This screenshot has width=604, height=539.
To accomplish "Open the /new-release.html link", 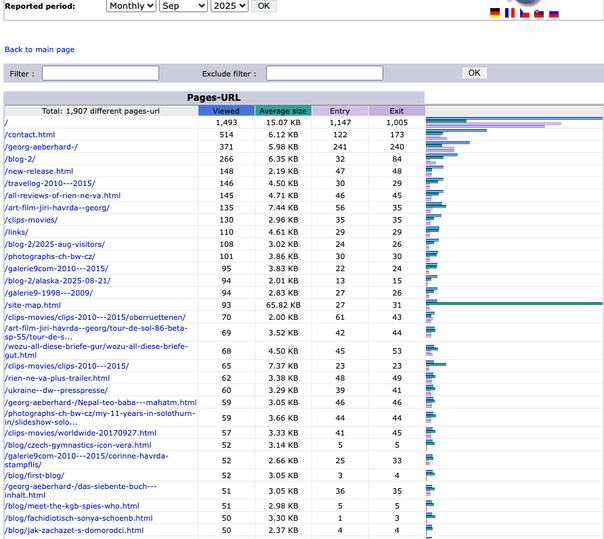I will [39, 171].
